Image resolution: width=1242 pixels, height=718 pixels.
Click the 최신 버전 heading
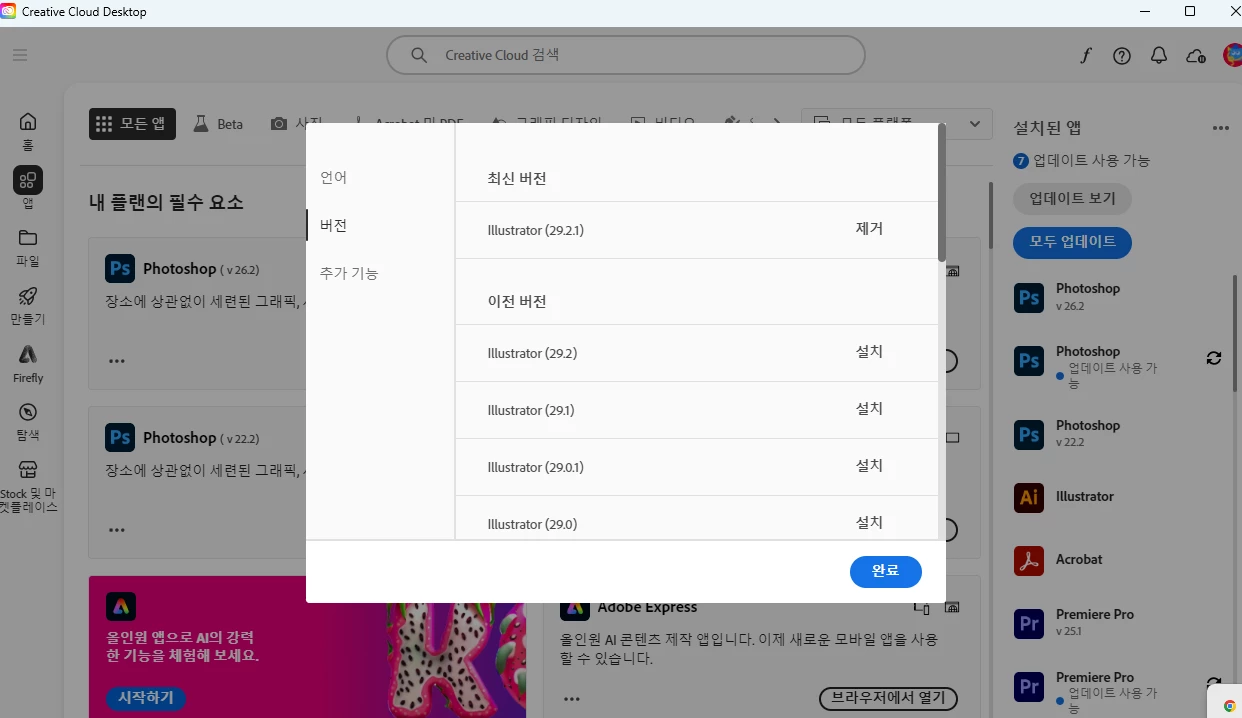[517, 178]
